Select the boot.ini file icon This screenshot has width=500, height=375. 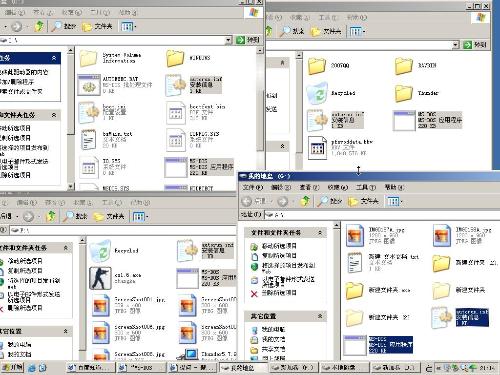click(x=89, y=113)
